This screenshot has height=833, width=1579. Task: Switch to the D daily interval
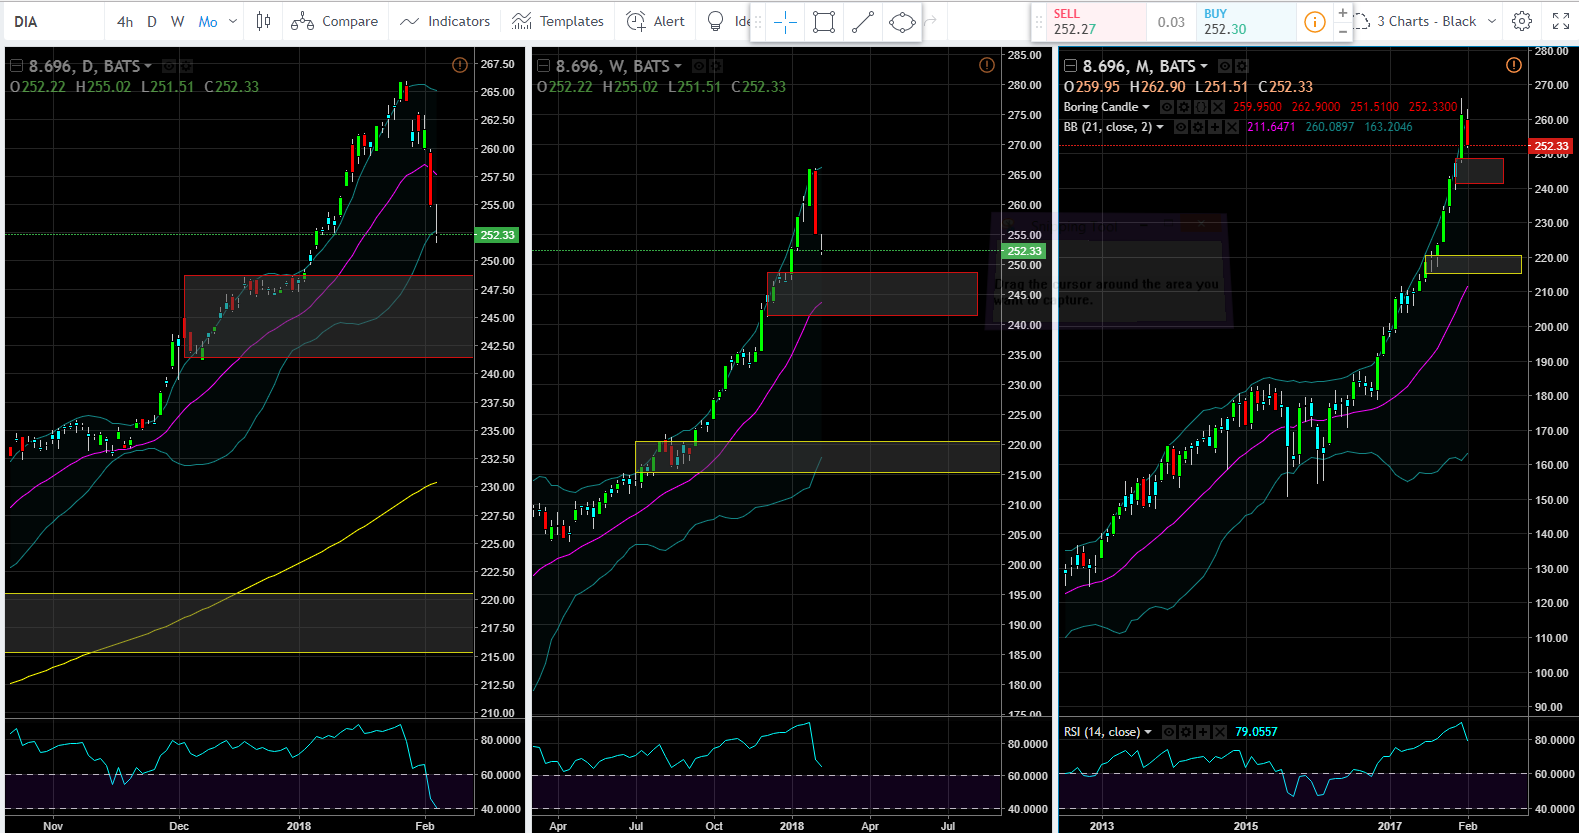pyautogui.click(x=152, y=21)
